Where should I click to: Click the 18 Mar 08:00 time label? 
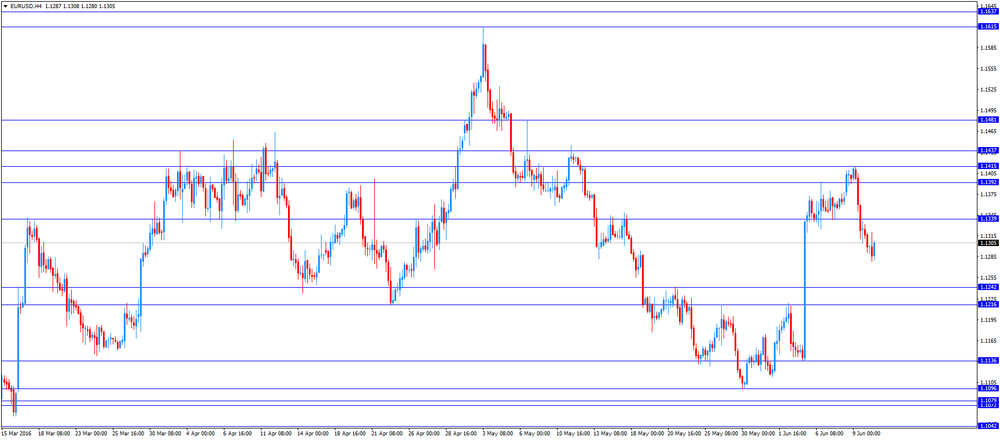[53, 433]
